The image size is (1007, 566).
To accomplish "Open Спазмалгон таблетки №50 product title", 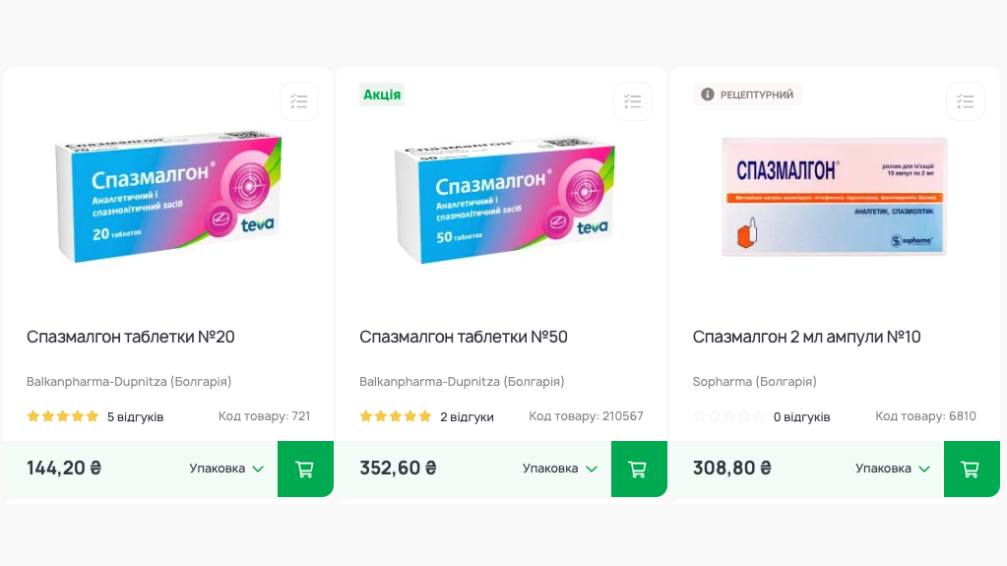I will point(463,337).
